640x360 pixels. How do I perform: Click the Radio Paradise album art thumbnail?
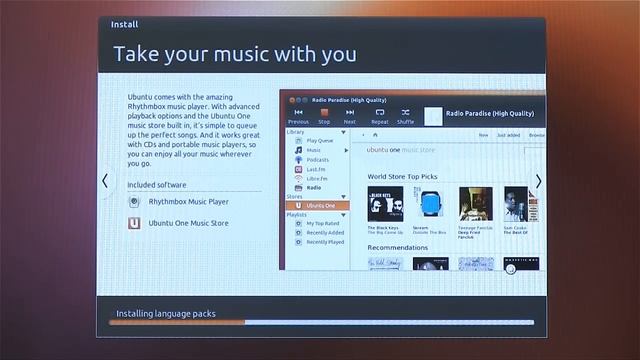tap(433, 116)
